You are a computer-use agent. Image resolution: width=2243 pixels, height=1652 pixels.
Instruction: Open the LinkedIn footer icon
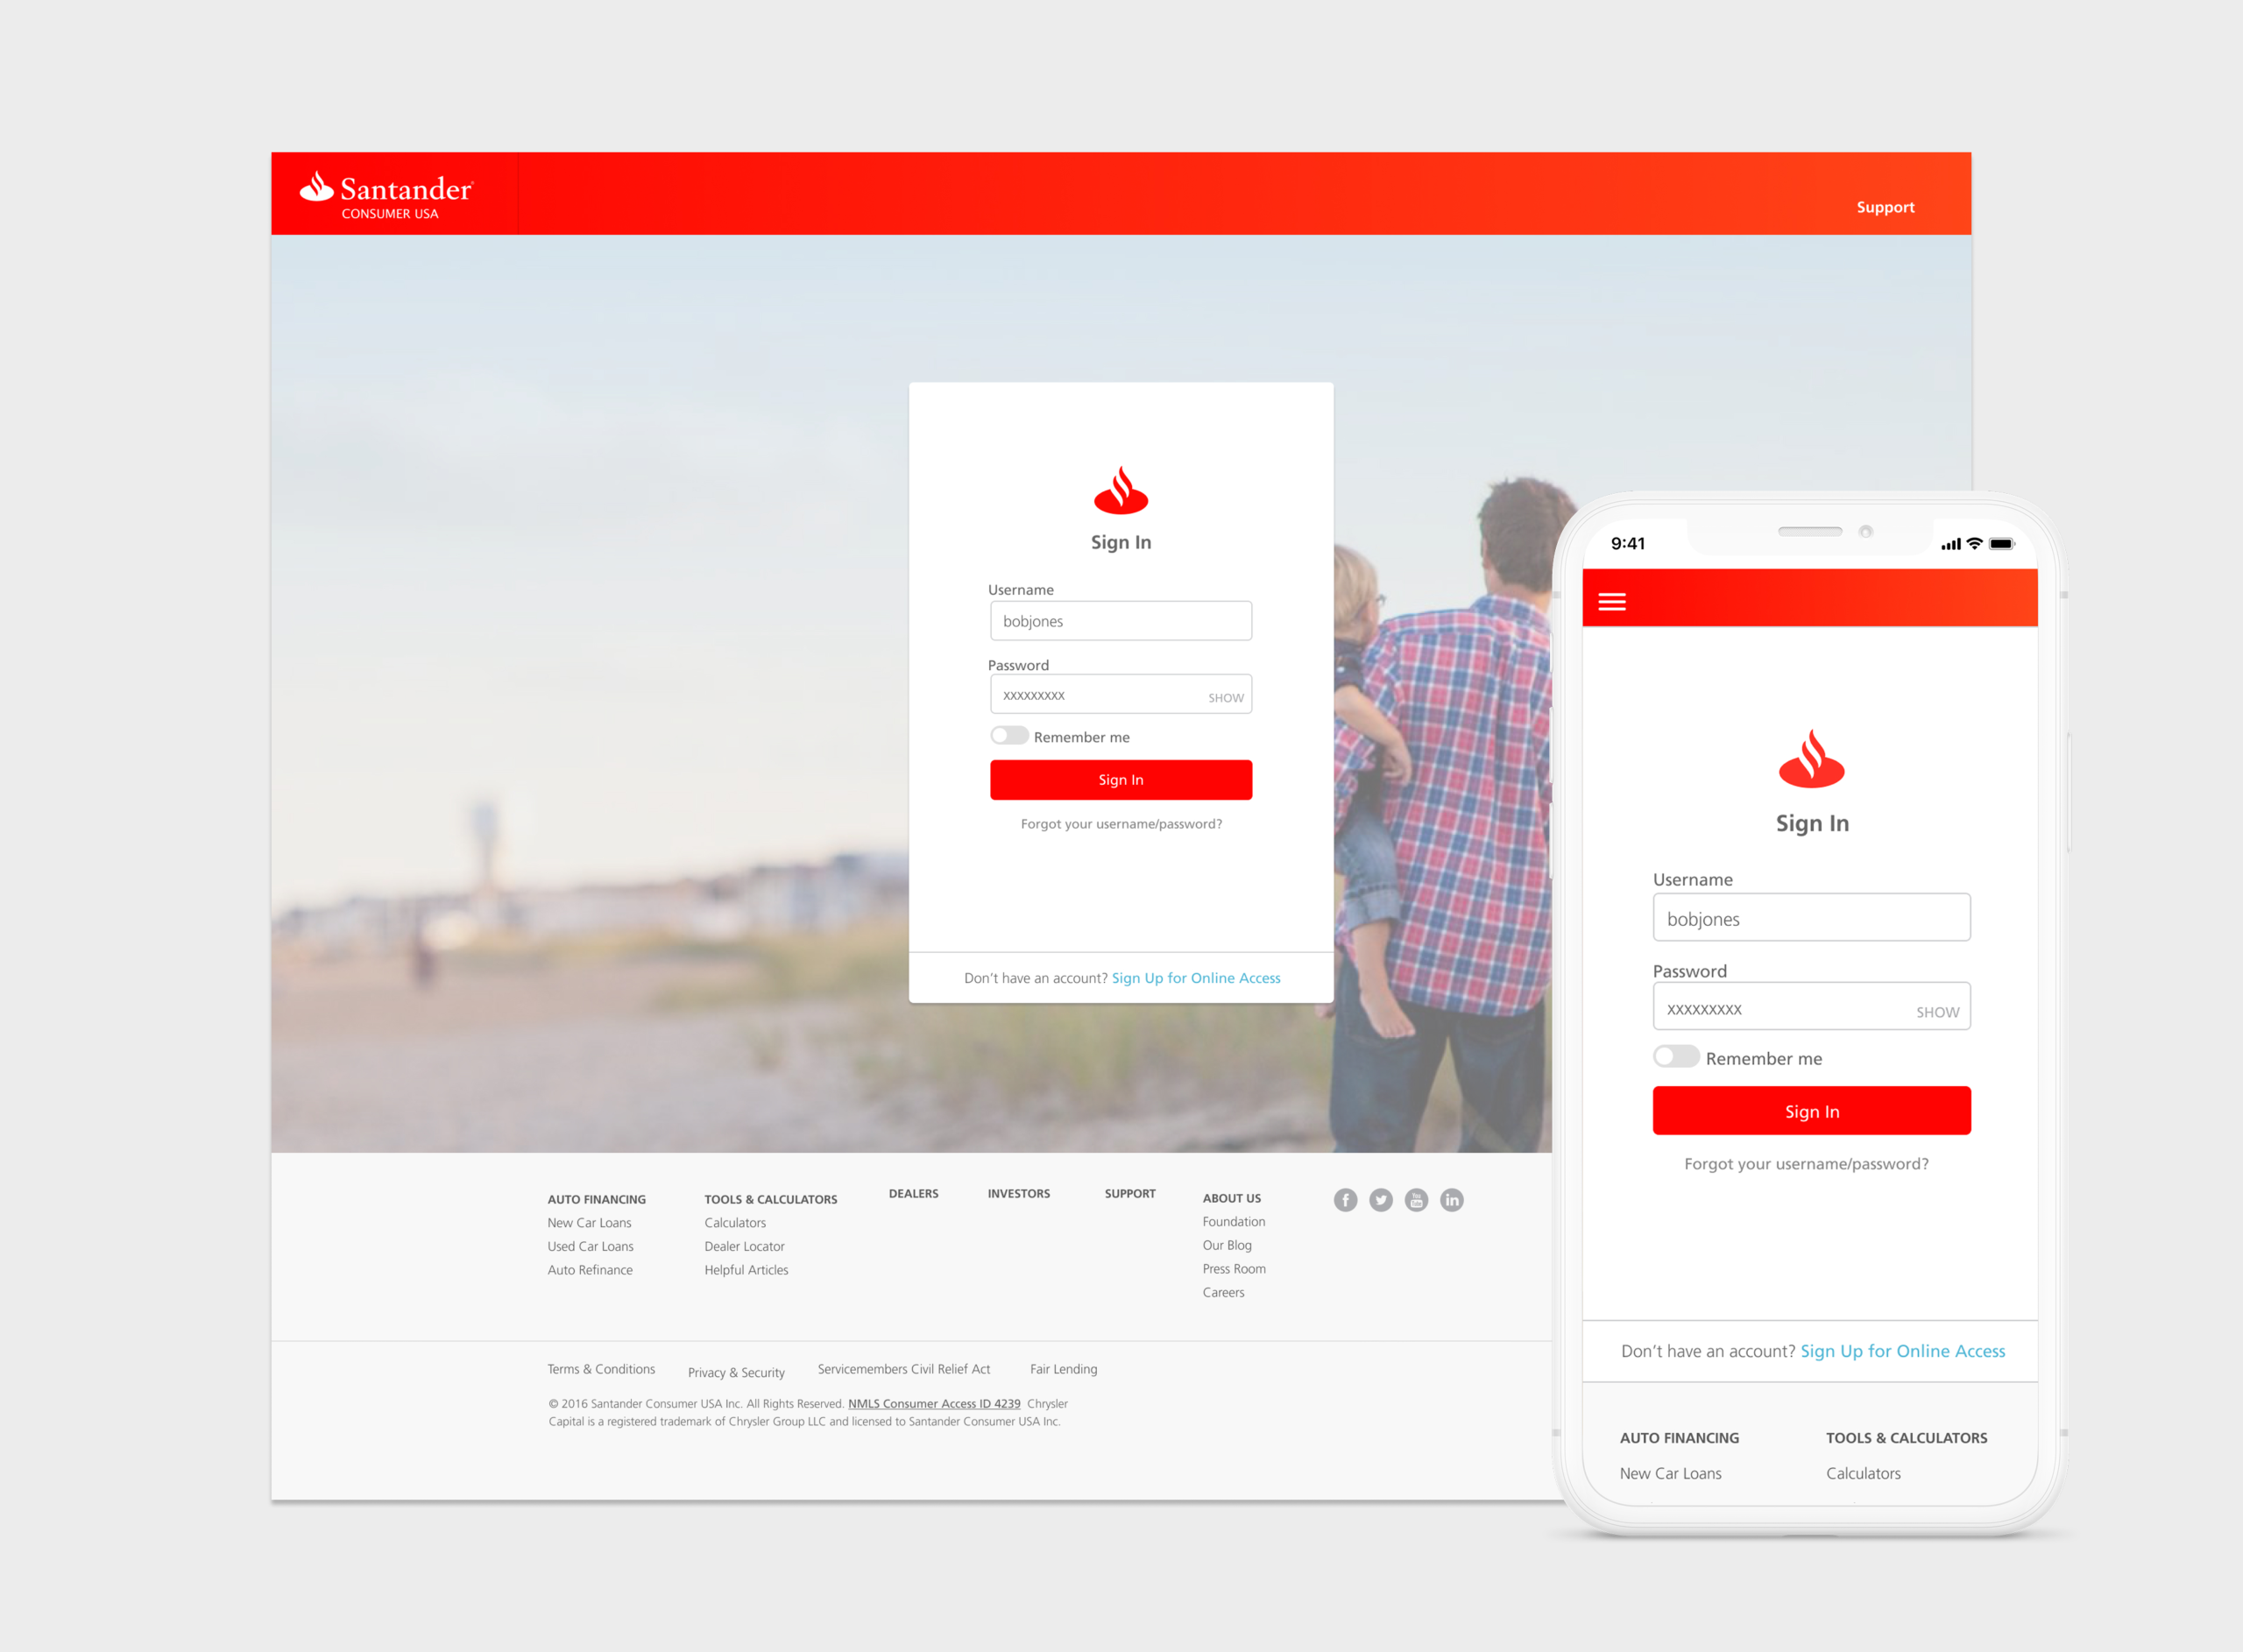pos(1452,1200)
